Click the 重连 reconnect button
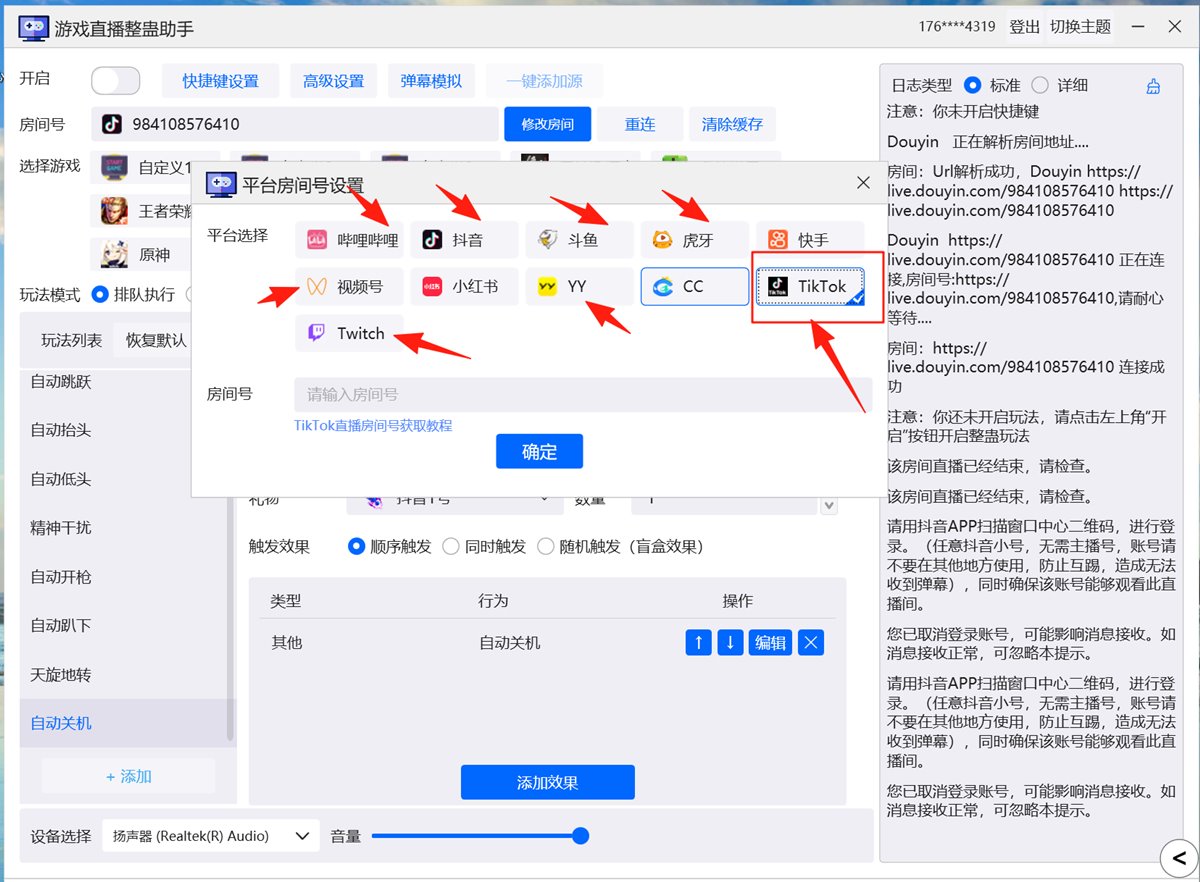 (640, 124)
